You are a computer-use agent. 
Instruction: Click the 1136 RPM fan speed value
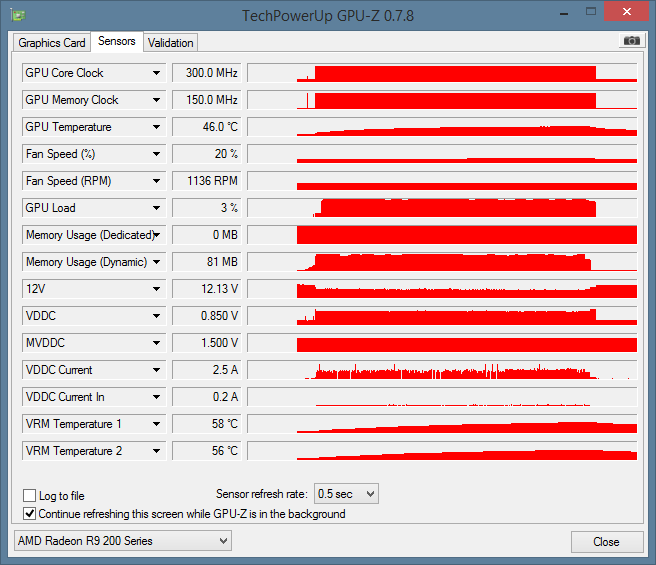(x=207, y=181)
